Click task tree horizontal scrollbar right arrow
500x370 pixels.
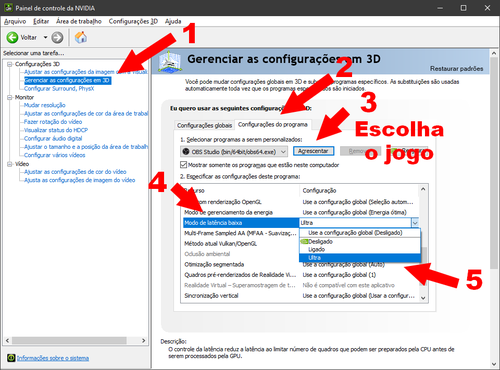pyautogui.click(x=144, y=340)
